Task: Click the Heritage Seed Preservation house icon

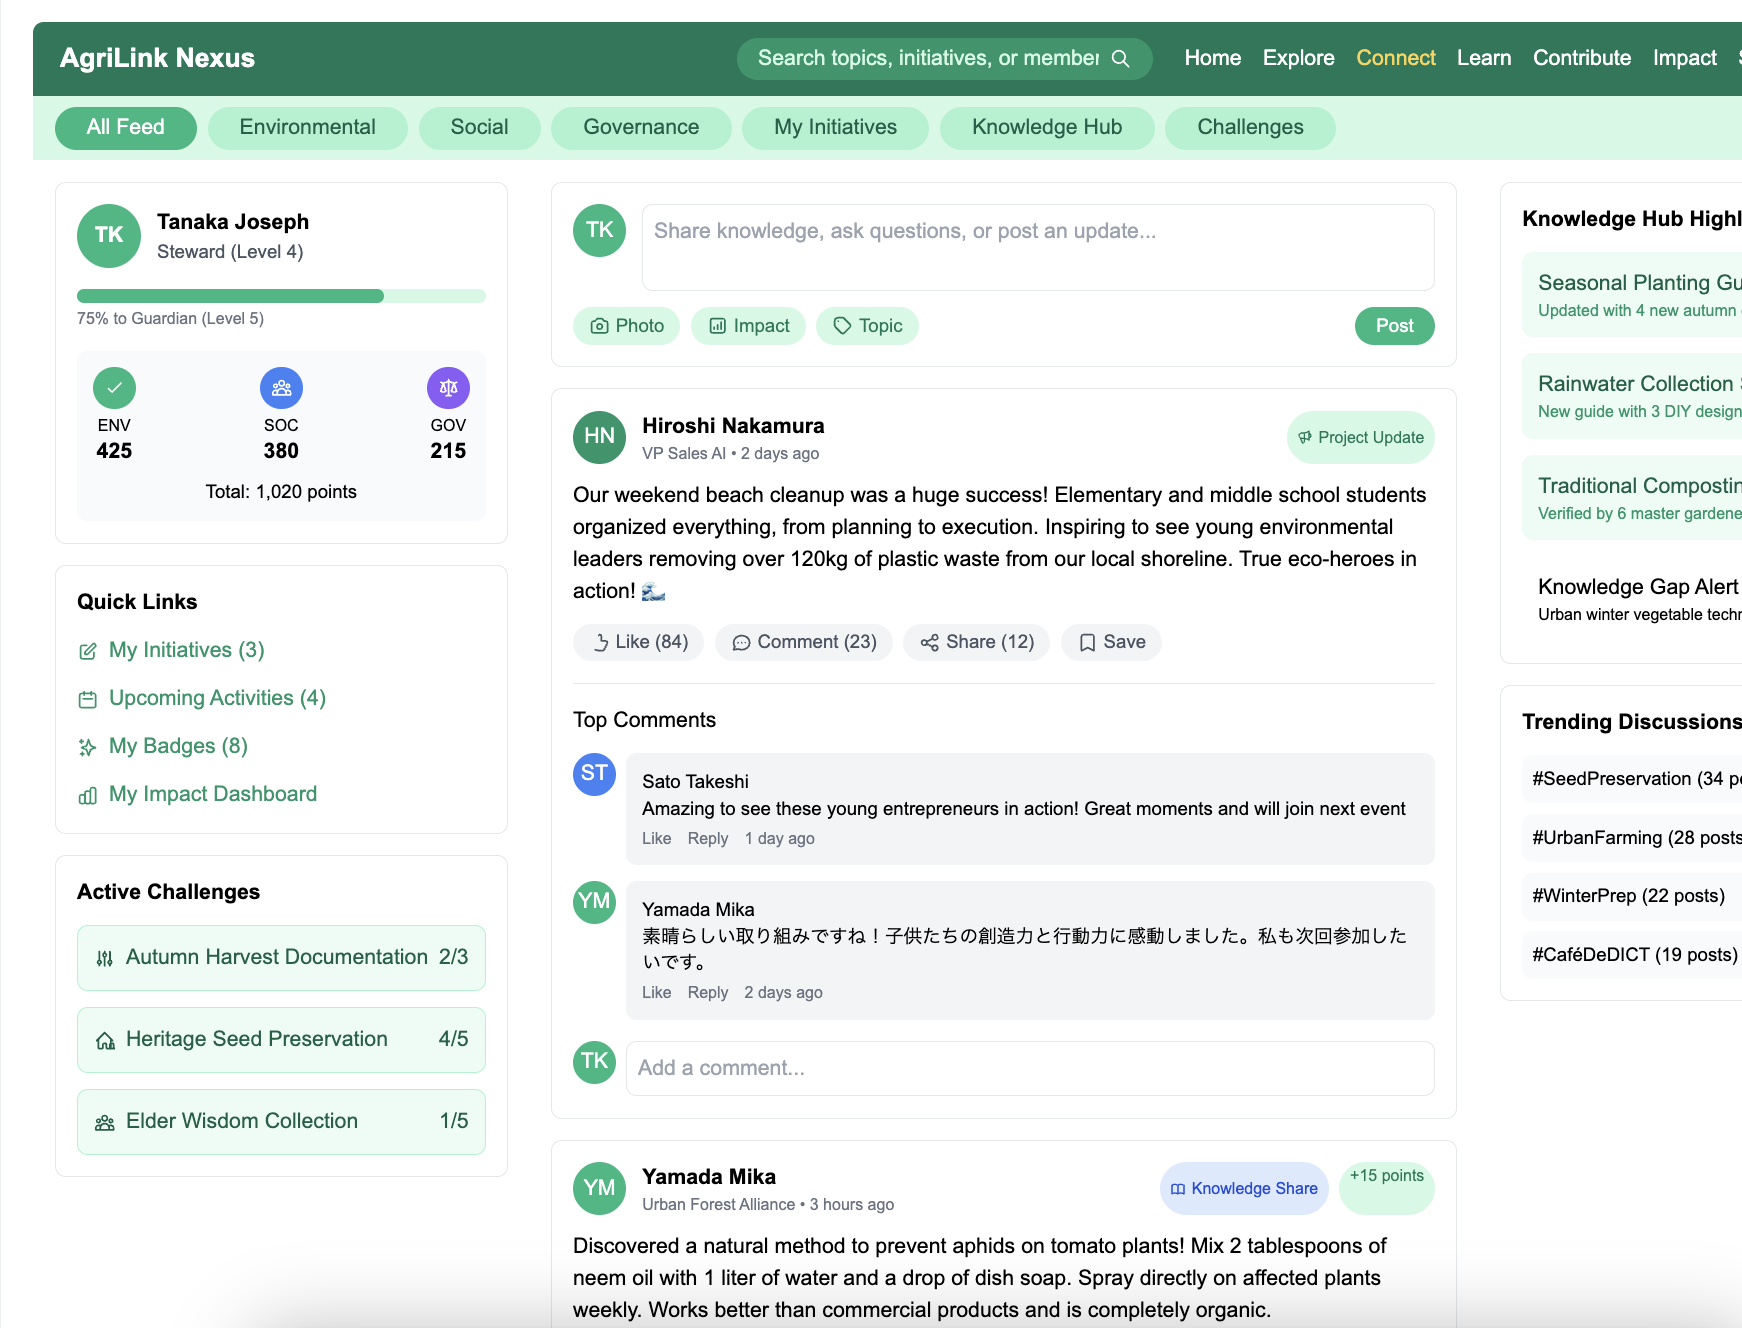Action: point(105,1040)
